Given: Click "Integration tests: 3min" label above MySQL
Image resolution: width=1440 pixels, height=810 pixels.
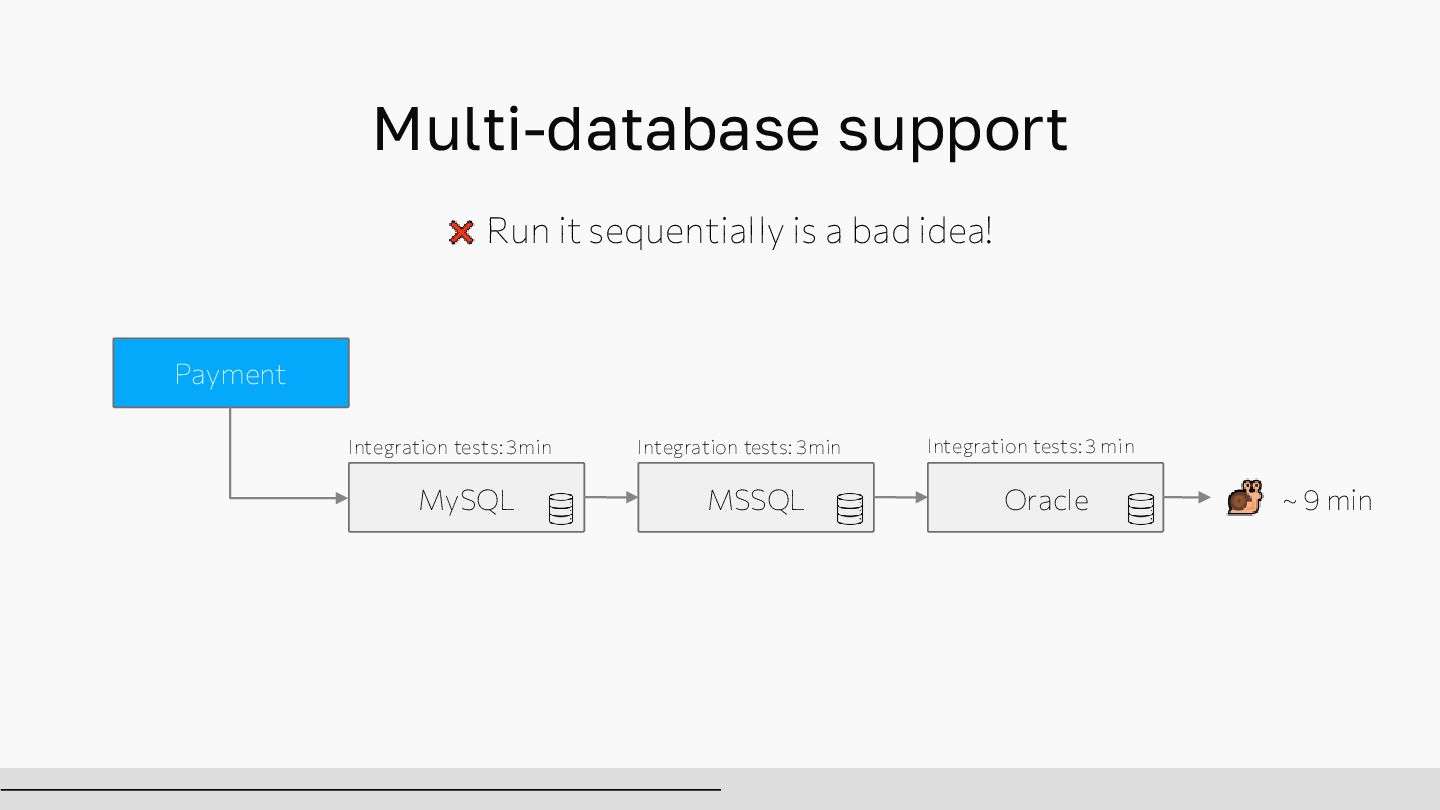Looking at the screenshot, I should (x=450, y=447).
